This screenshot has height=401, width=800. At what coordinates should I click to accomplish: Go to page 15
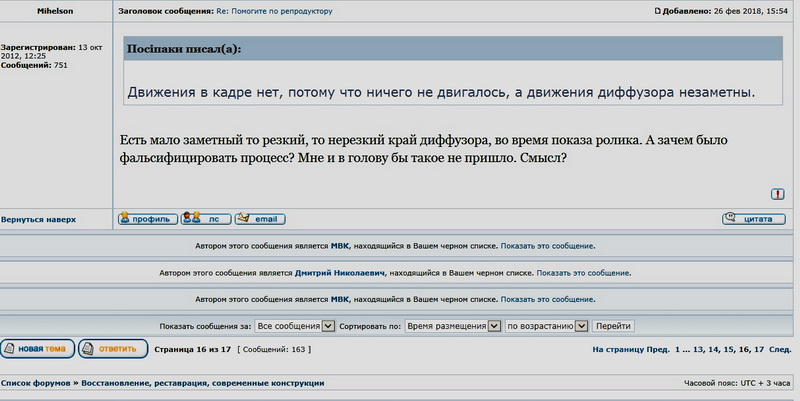point(728,349)
